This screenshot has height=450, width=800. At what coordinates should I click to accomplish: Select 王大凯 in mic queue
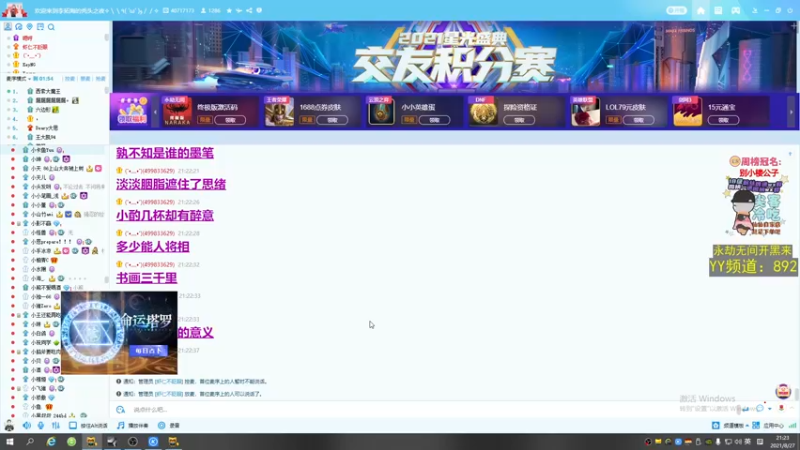coord(45,137)
